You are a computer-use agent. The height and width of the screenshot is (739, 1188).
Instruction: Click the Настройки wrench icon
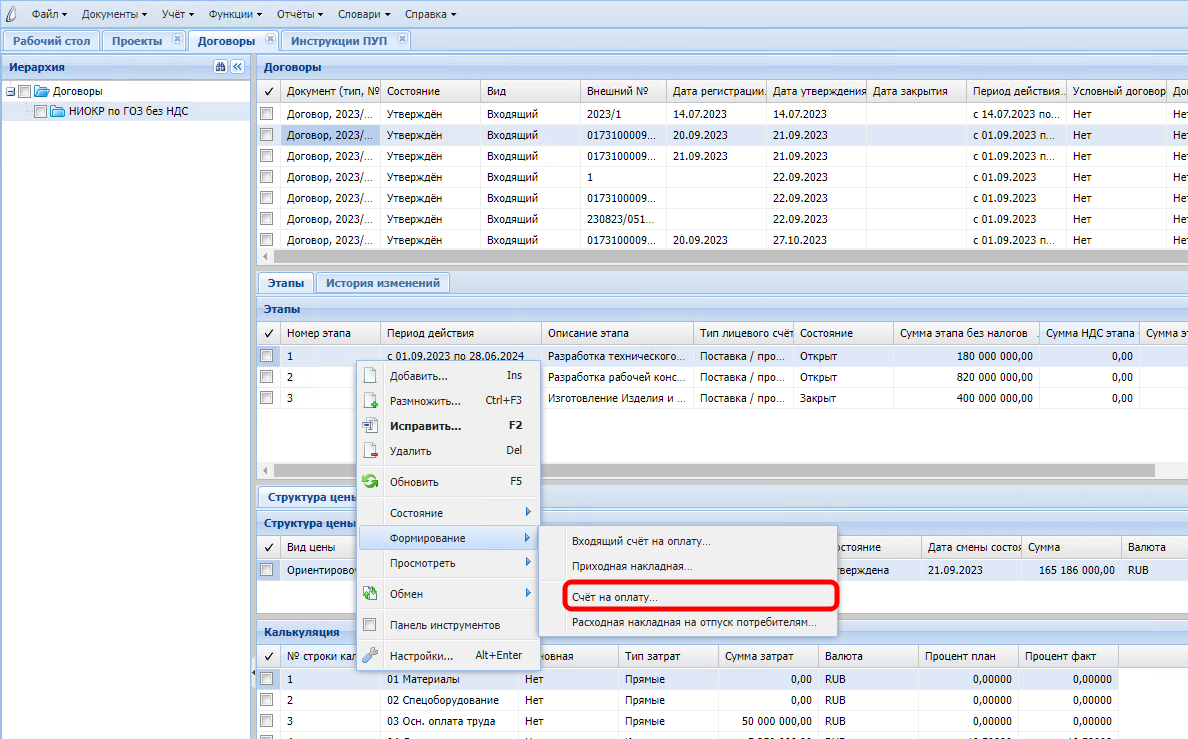(370, 656)
